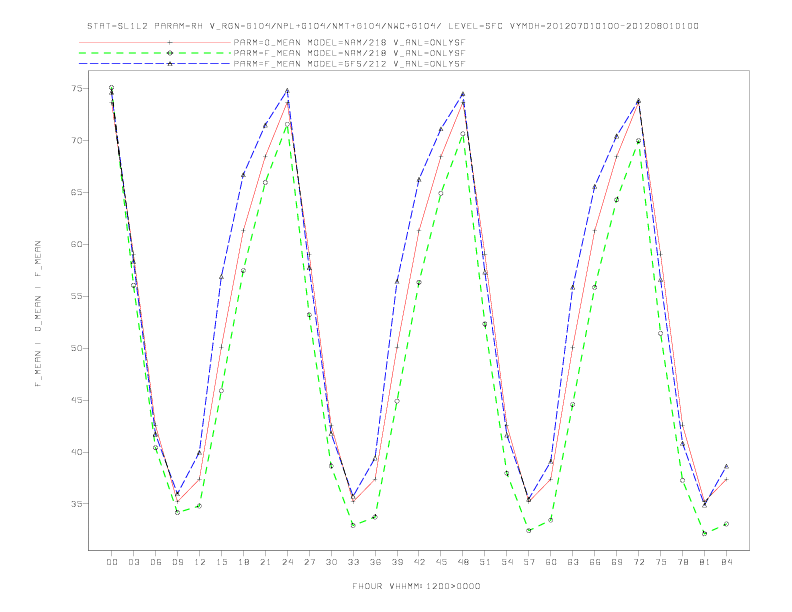
Task: Click x-axis tick label 72
Action: click(x=638, y=562)
